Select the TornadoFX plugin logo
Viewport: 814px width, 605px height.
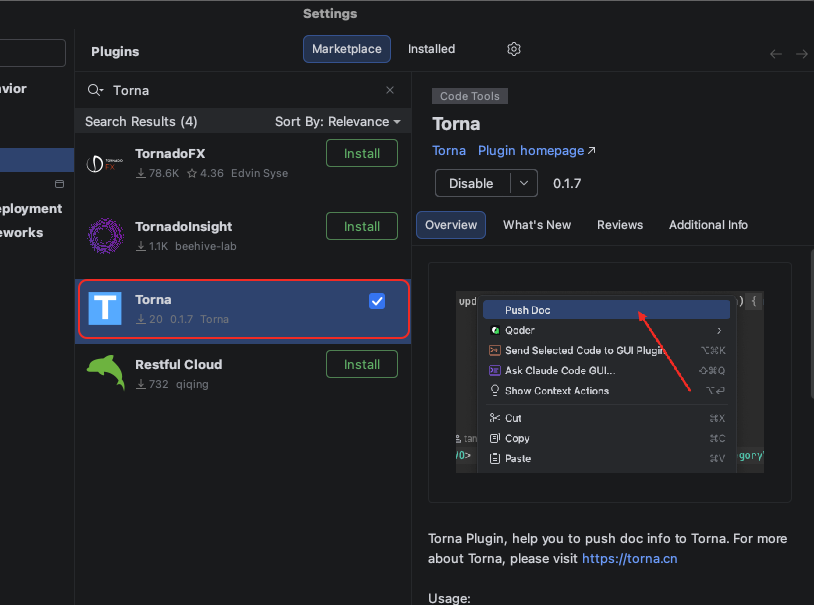pos(105,163)
